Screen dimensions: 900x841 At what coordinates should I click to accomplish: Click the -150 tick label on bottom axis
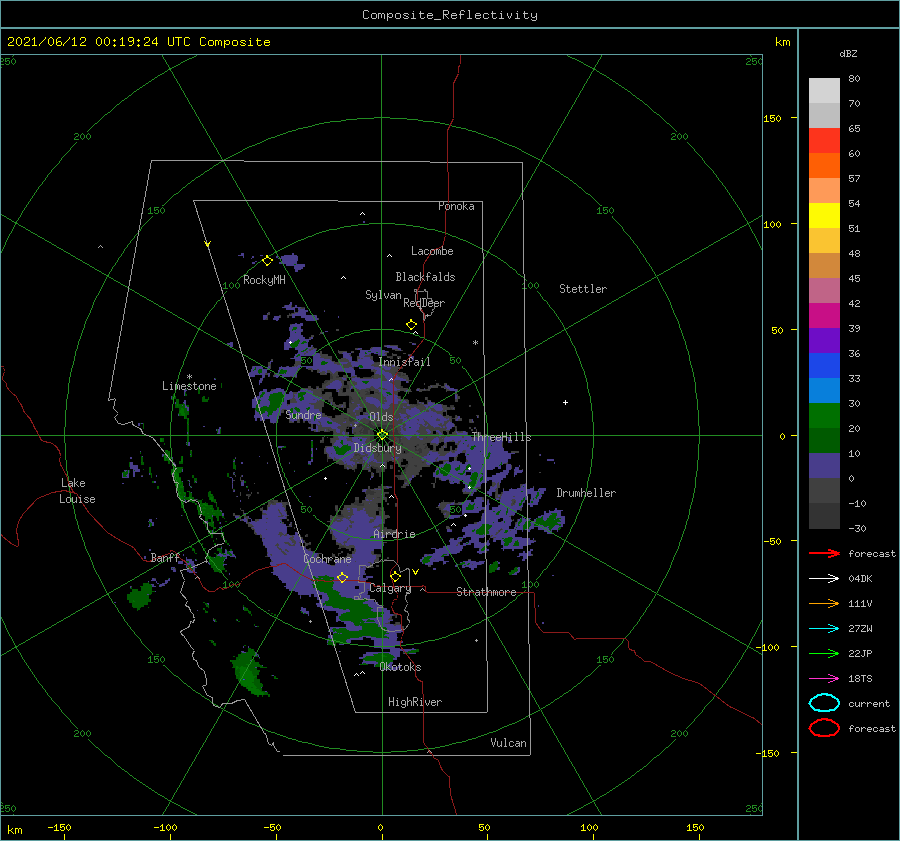point(59,827)
